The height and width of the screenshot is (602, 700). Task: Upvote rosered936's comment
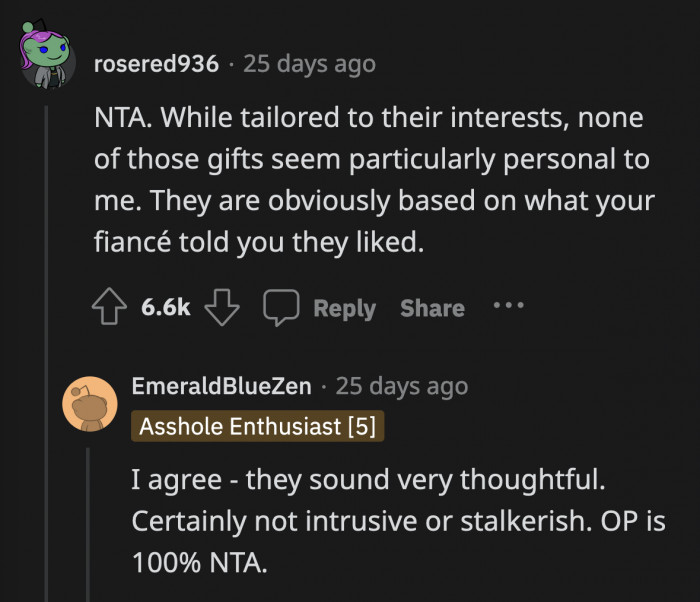click(x=110, y=307)
